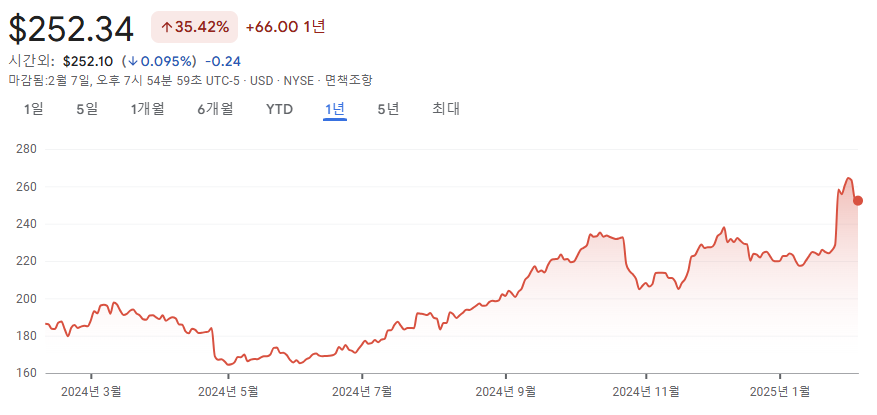Screen dimensions: 877x415
Task: Click the red endpoint dot on chart
Action: pyautogui.click(x=858, y=200)
